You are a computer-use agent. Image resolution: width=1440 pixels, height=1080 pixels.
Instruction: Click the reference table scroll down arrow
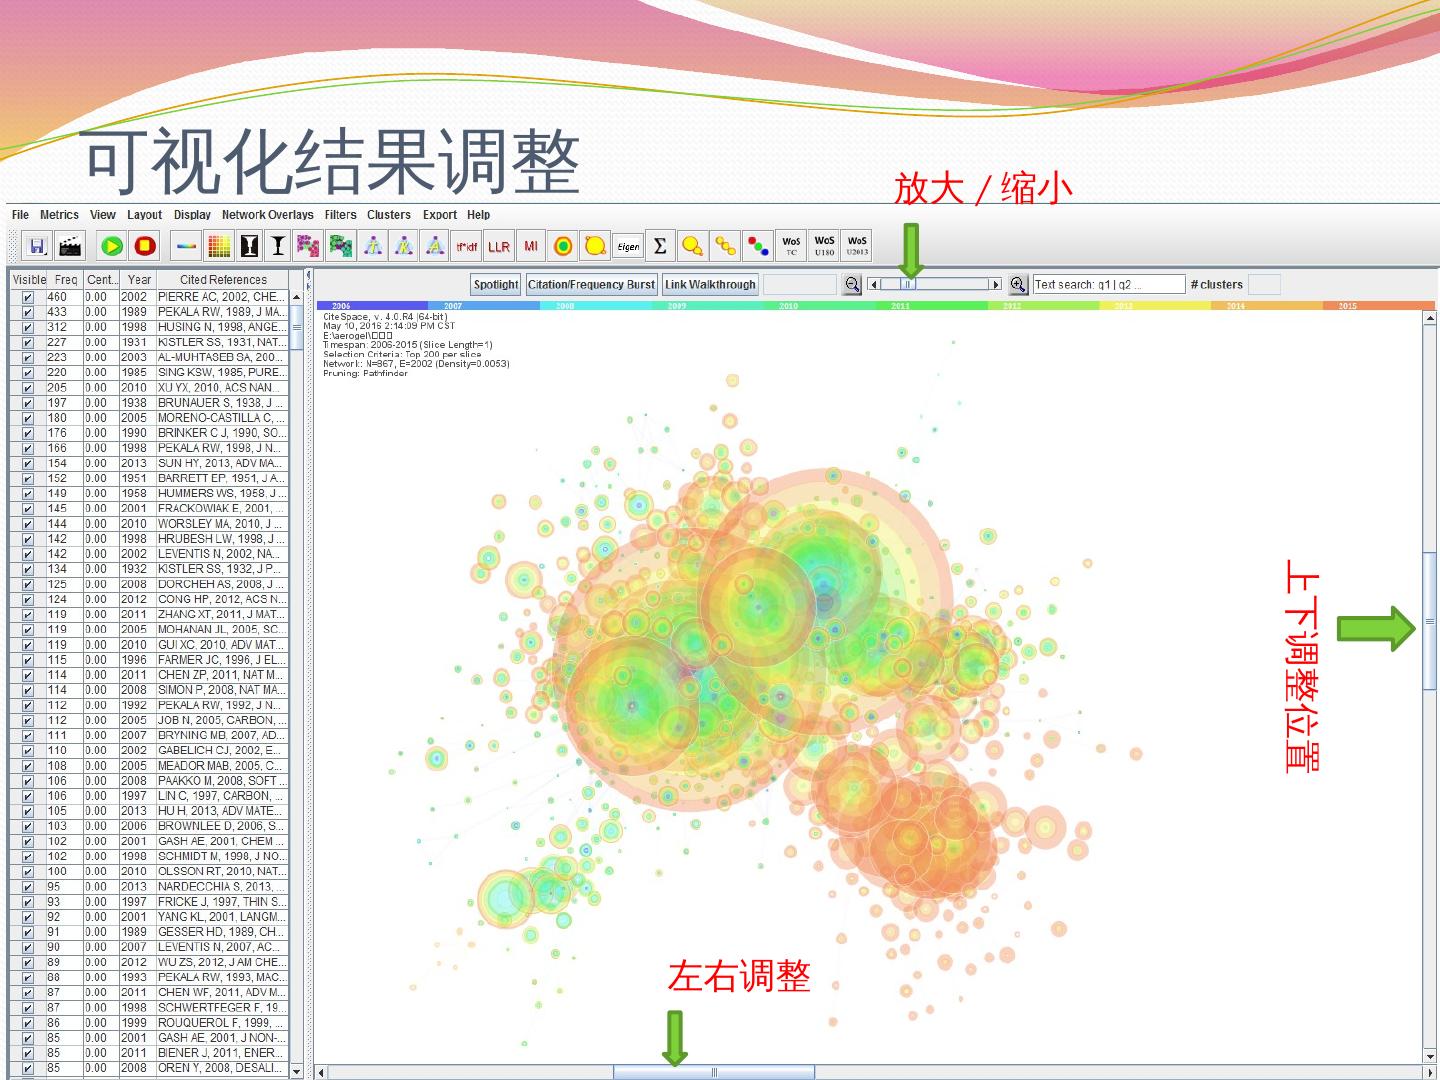[x=296, y=1071]
